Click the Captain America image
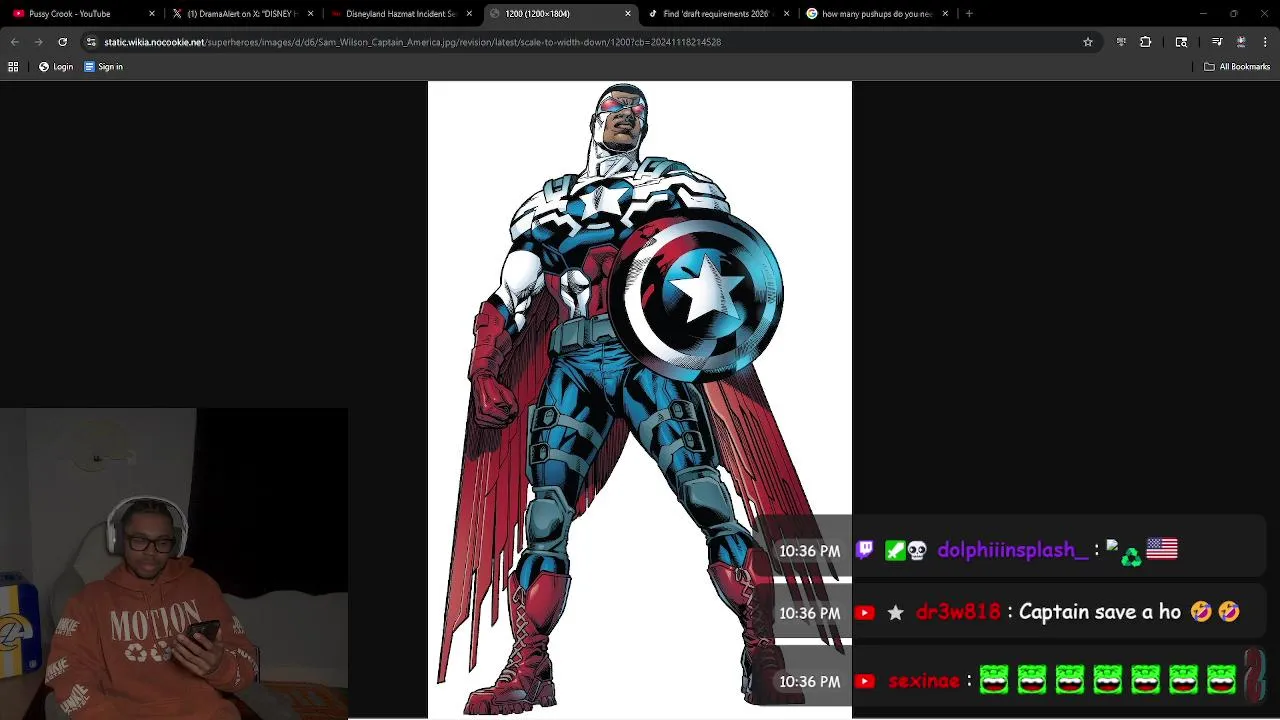This screenshot has height=720, width=1280. click(640, 400)
